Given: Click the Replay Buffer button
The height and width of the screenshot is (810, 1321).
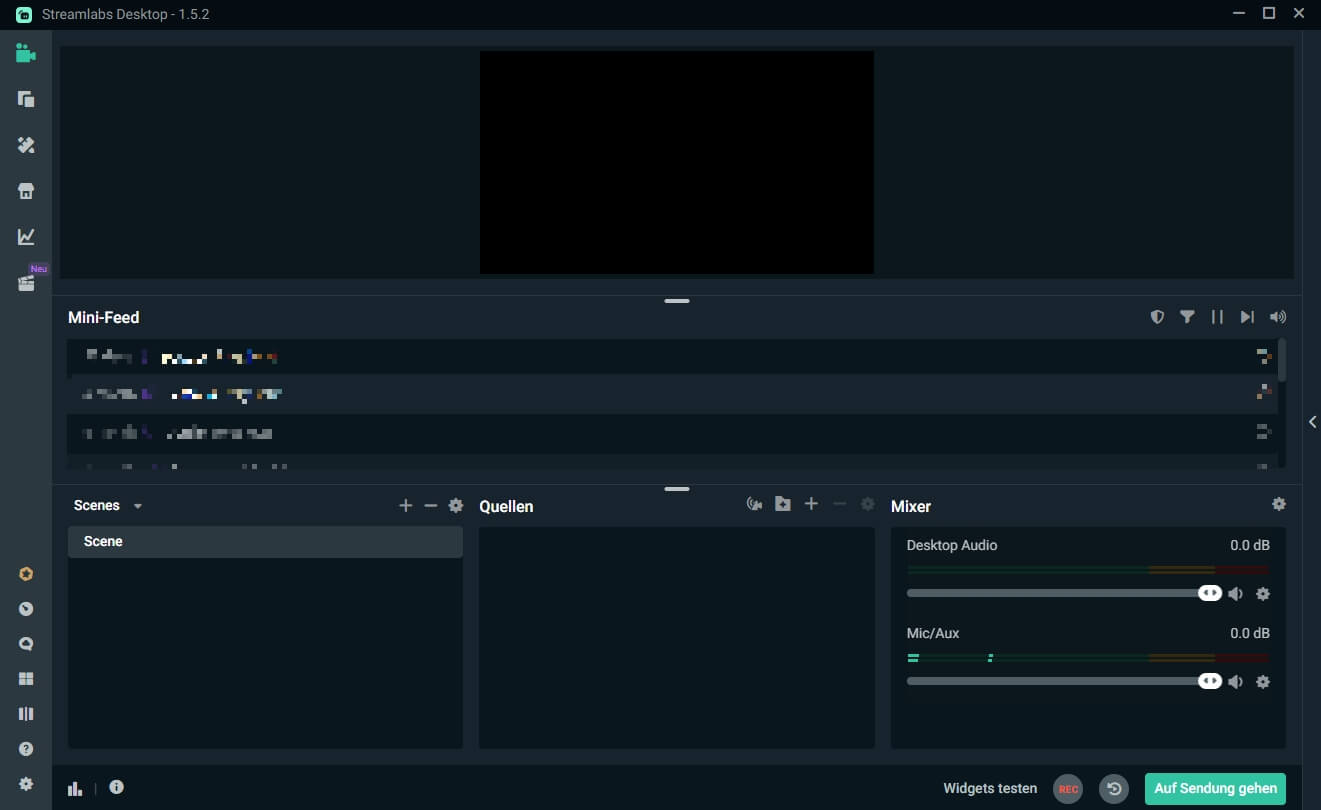Looking at the screenshot, I should tap(1113, 789).
